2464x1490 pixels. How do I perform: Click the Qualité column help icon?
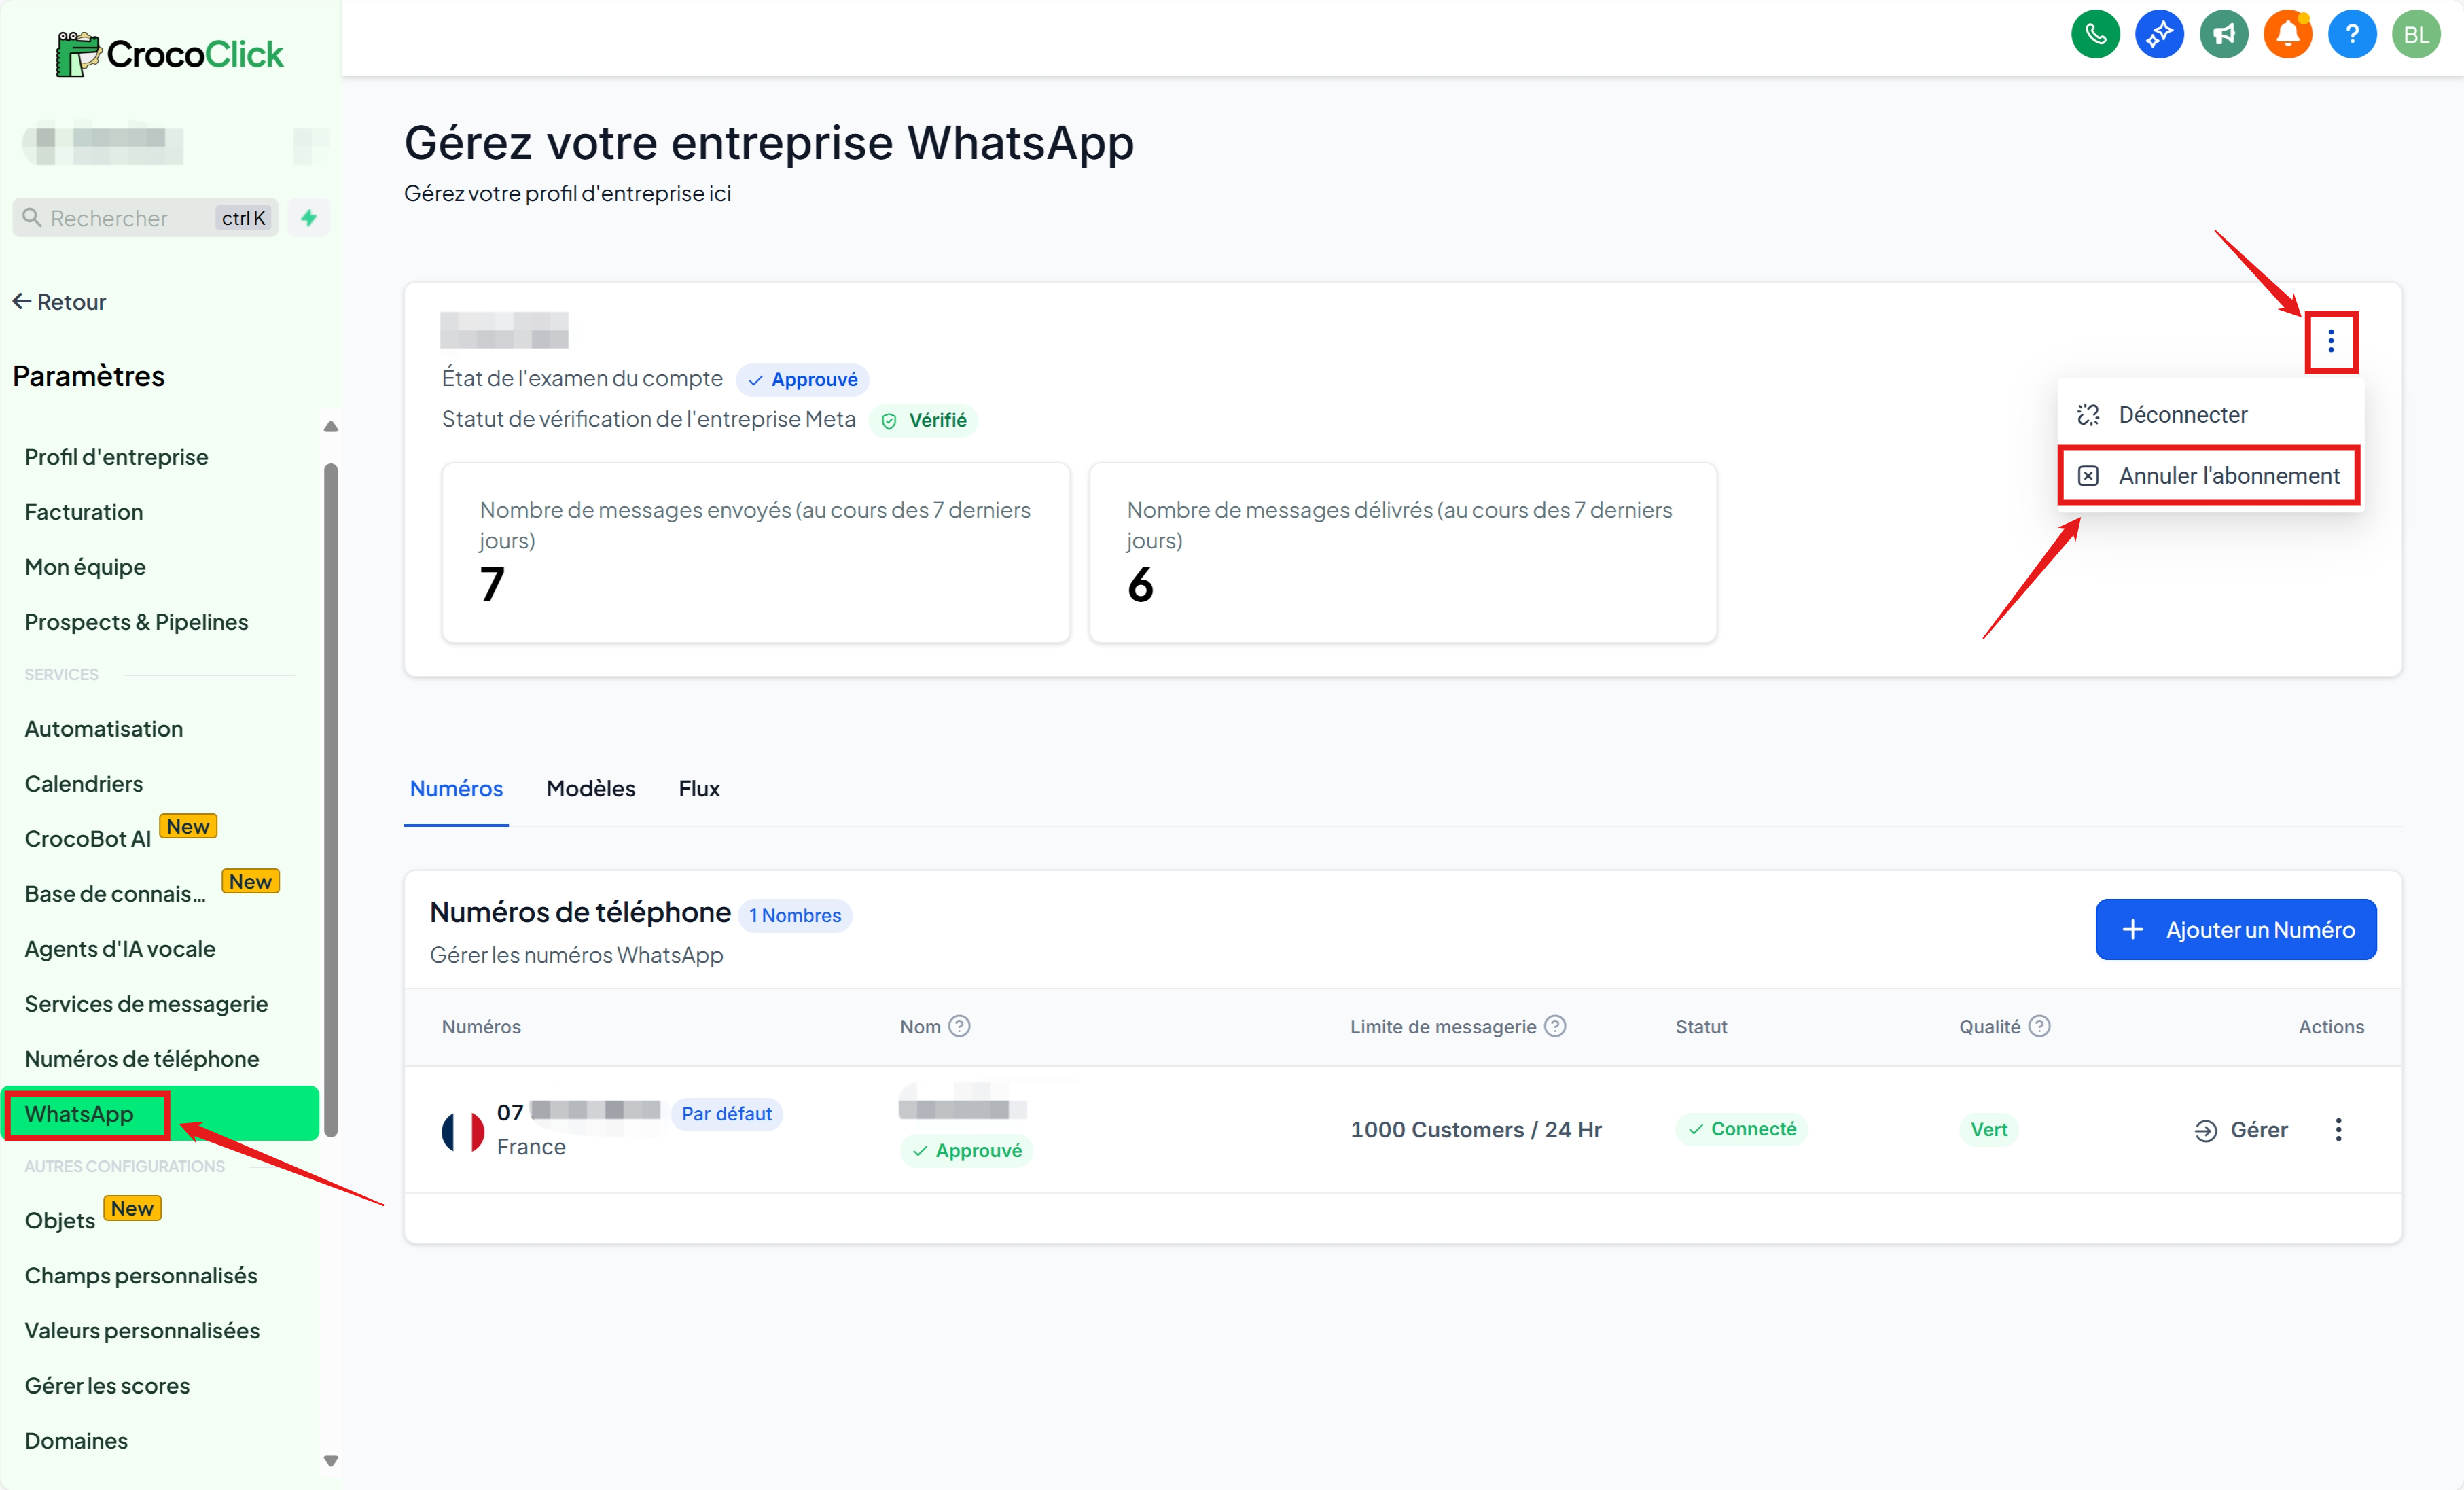click(x=2040, y=1026)
